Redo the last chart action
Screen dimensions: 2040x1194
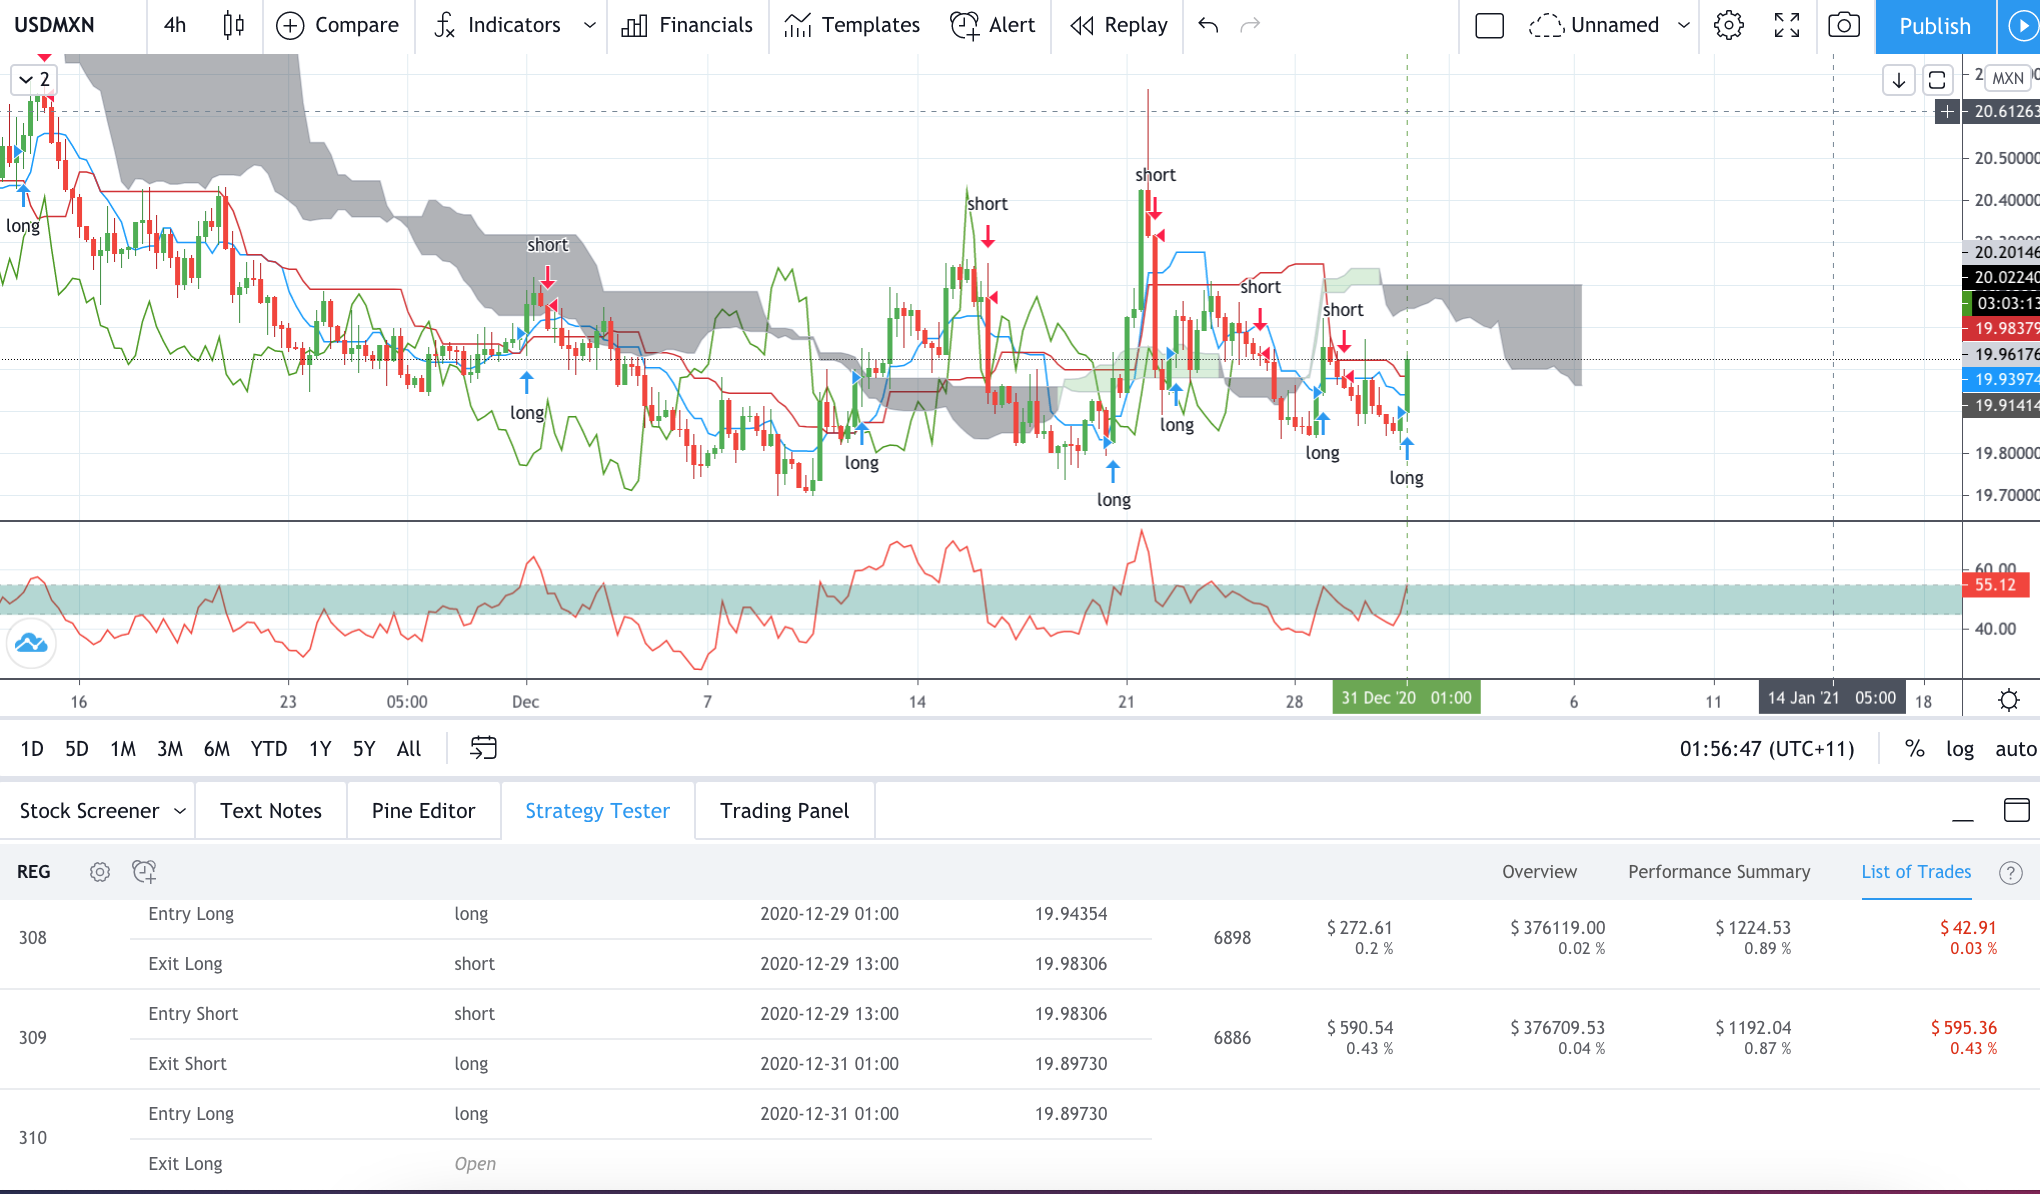(x=1250, y=25)
